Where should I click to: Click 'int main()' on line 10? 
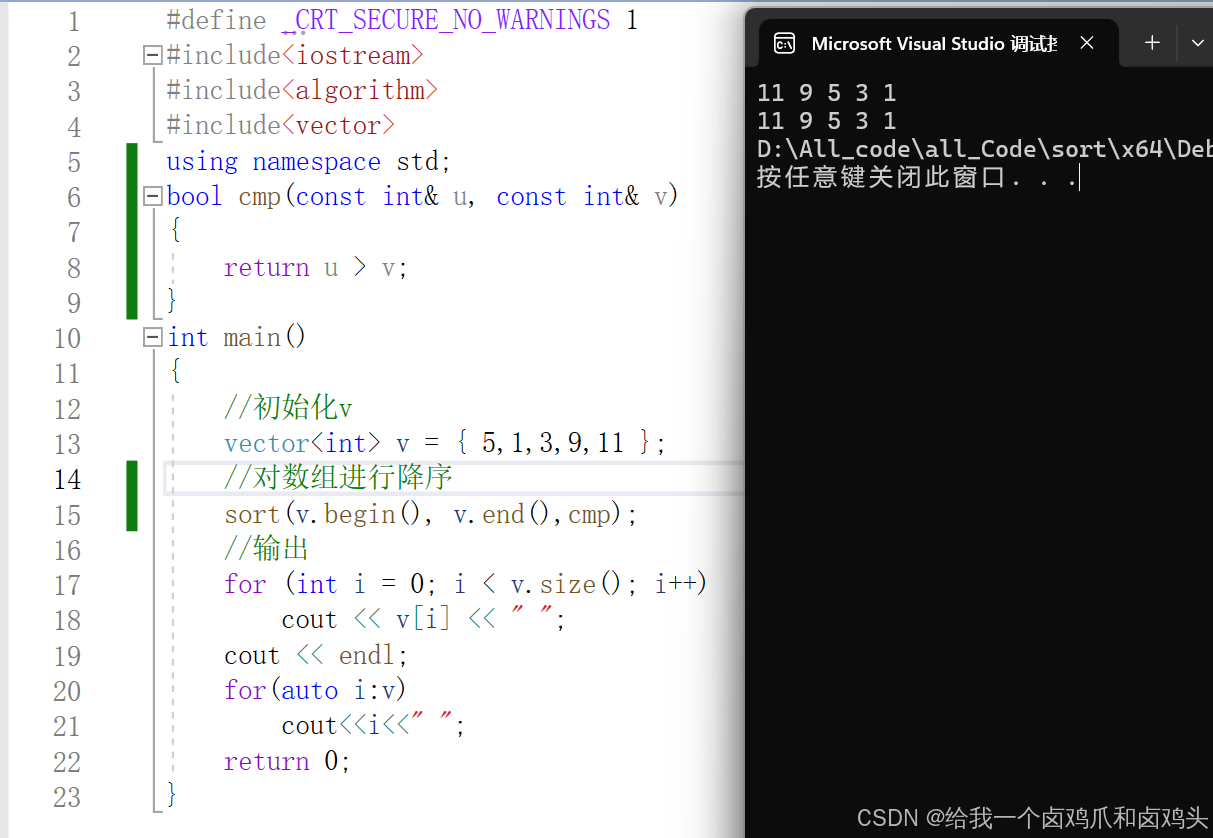pos(237,337)
